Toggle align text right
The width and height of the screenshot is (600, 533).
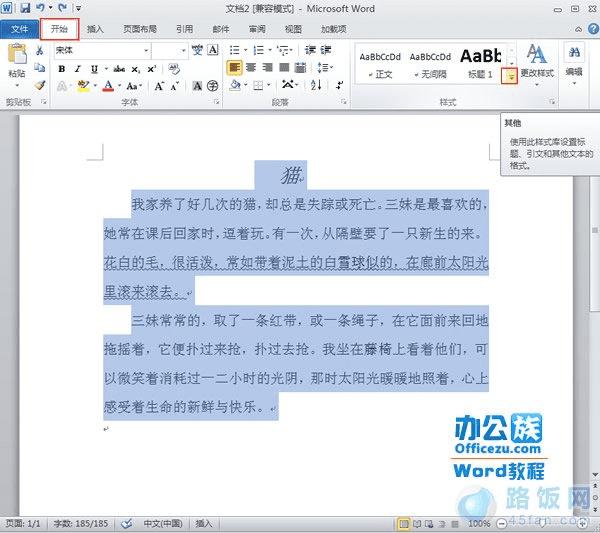tap(267, 68)
